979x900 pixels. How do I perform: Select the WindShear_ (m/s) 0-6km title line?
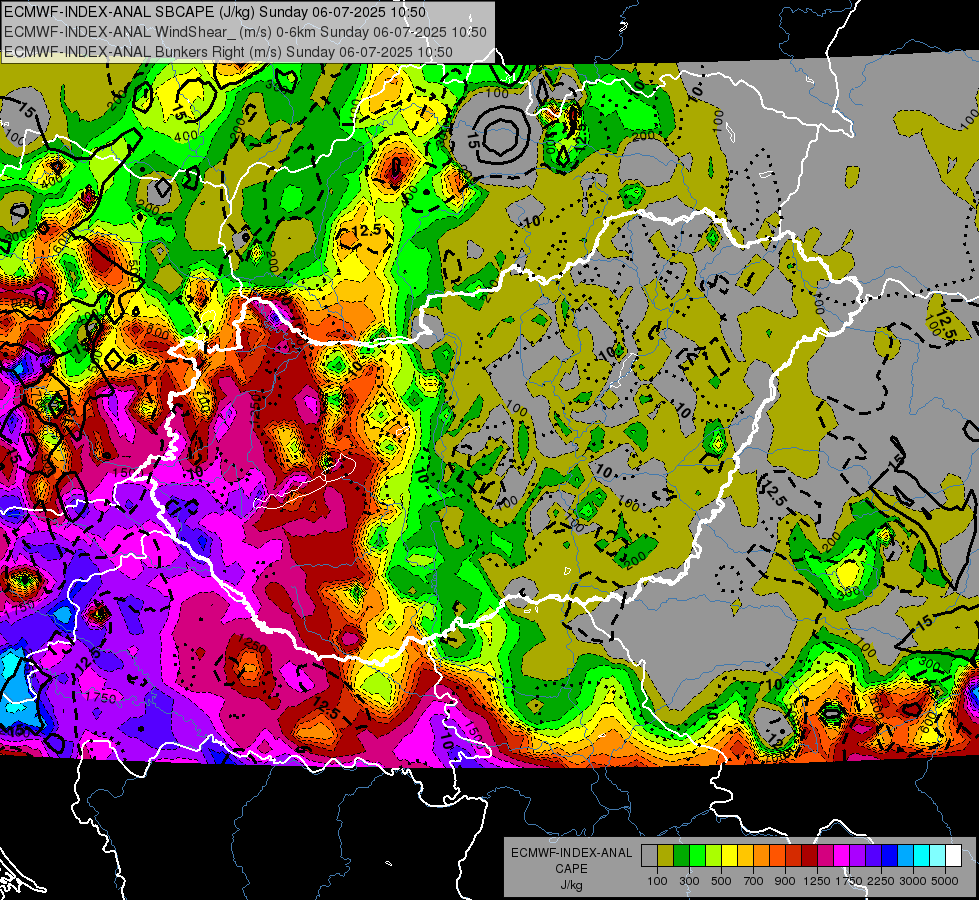tap(245, 32)
